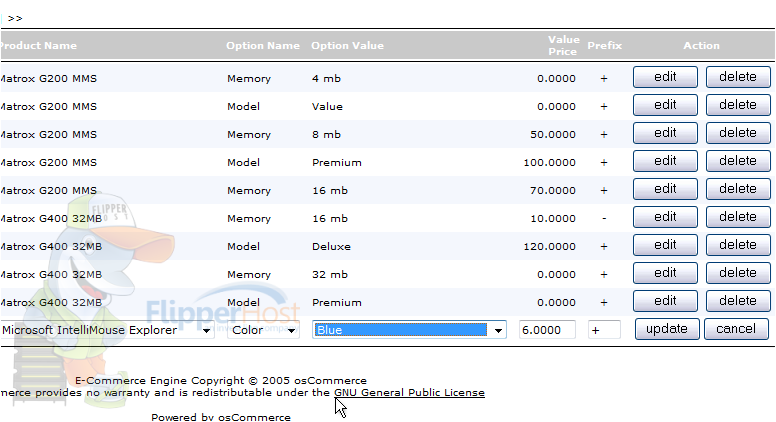776x422 pixels.
Task: Edit the G400 32MB Memory 16 mb row
Action: point(665,217)
